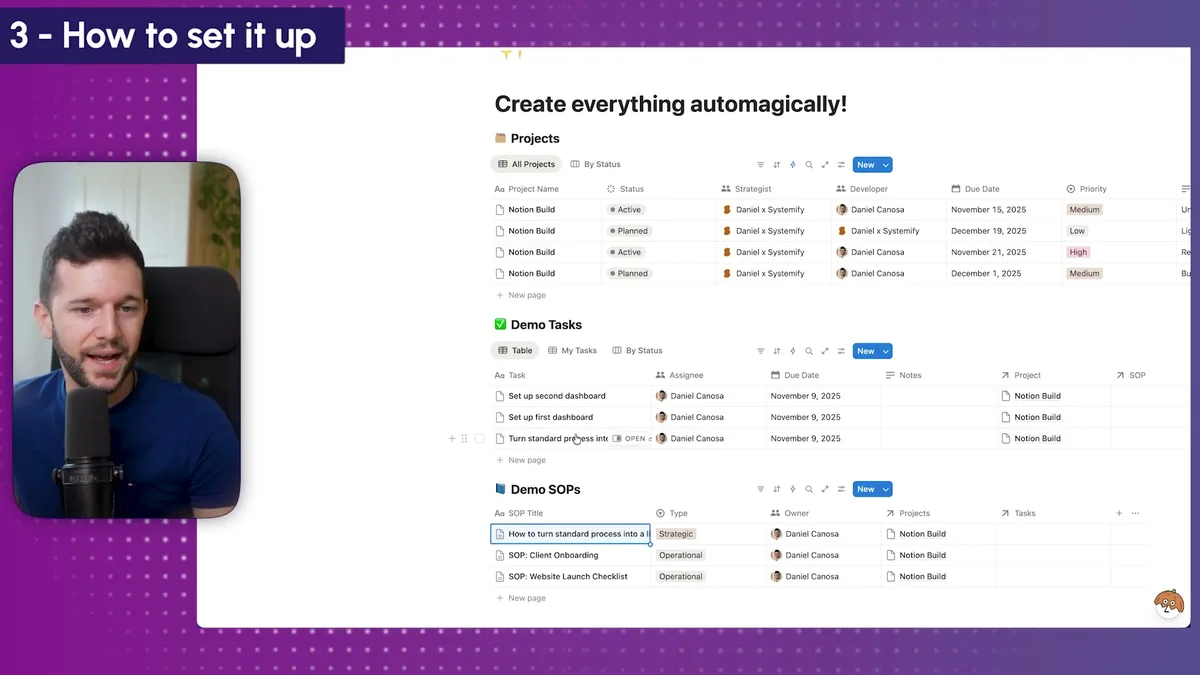
Task: Open the filter icon on the Projects database
Action: (760, 164)
